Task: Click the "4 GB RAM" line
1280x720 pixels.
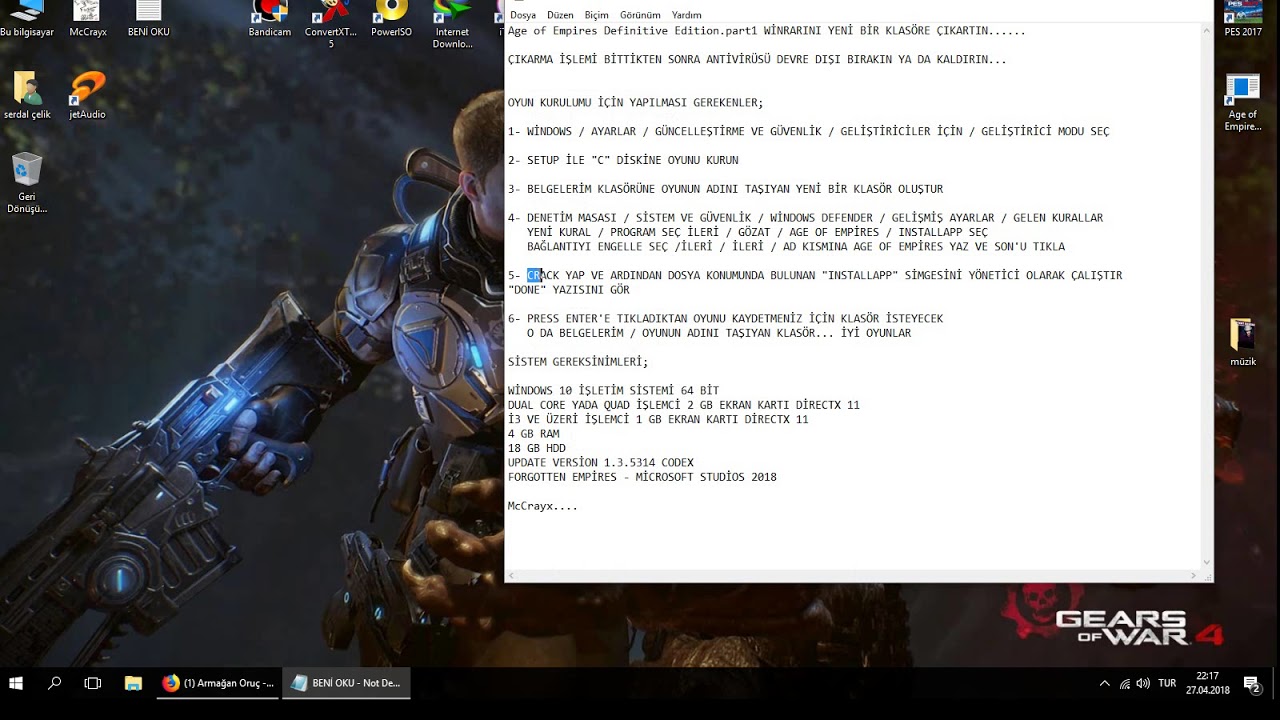Action: [533, 434]
